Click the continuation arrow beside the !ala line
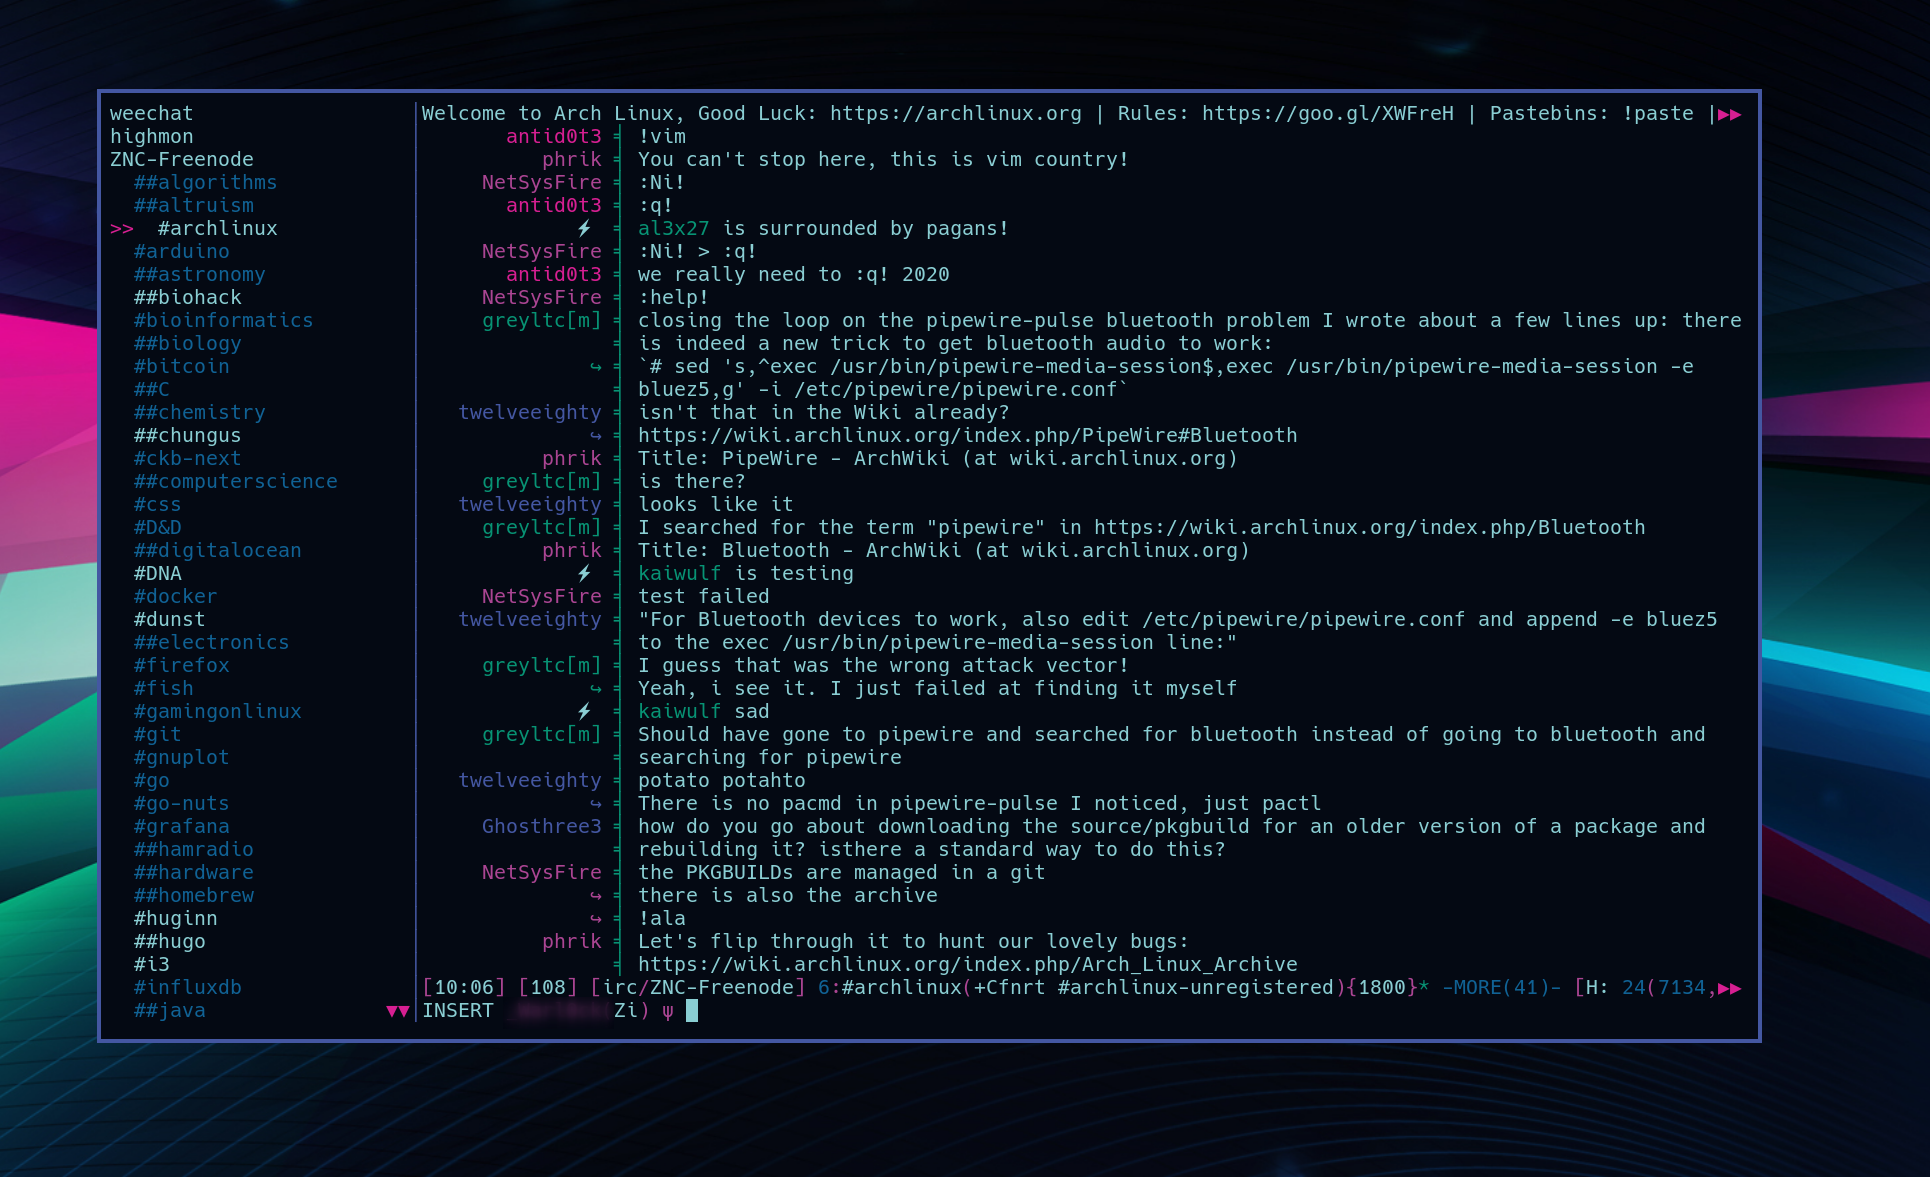Screen dimensions: 1930x1177 [x=596, y=919]
